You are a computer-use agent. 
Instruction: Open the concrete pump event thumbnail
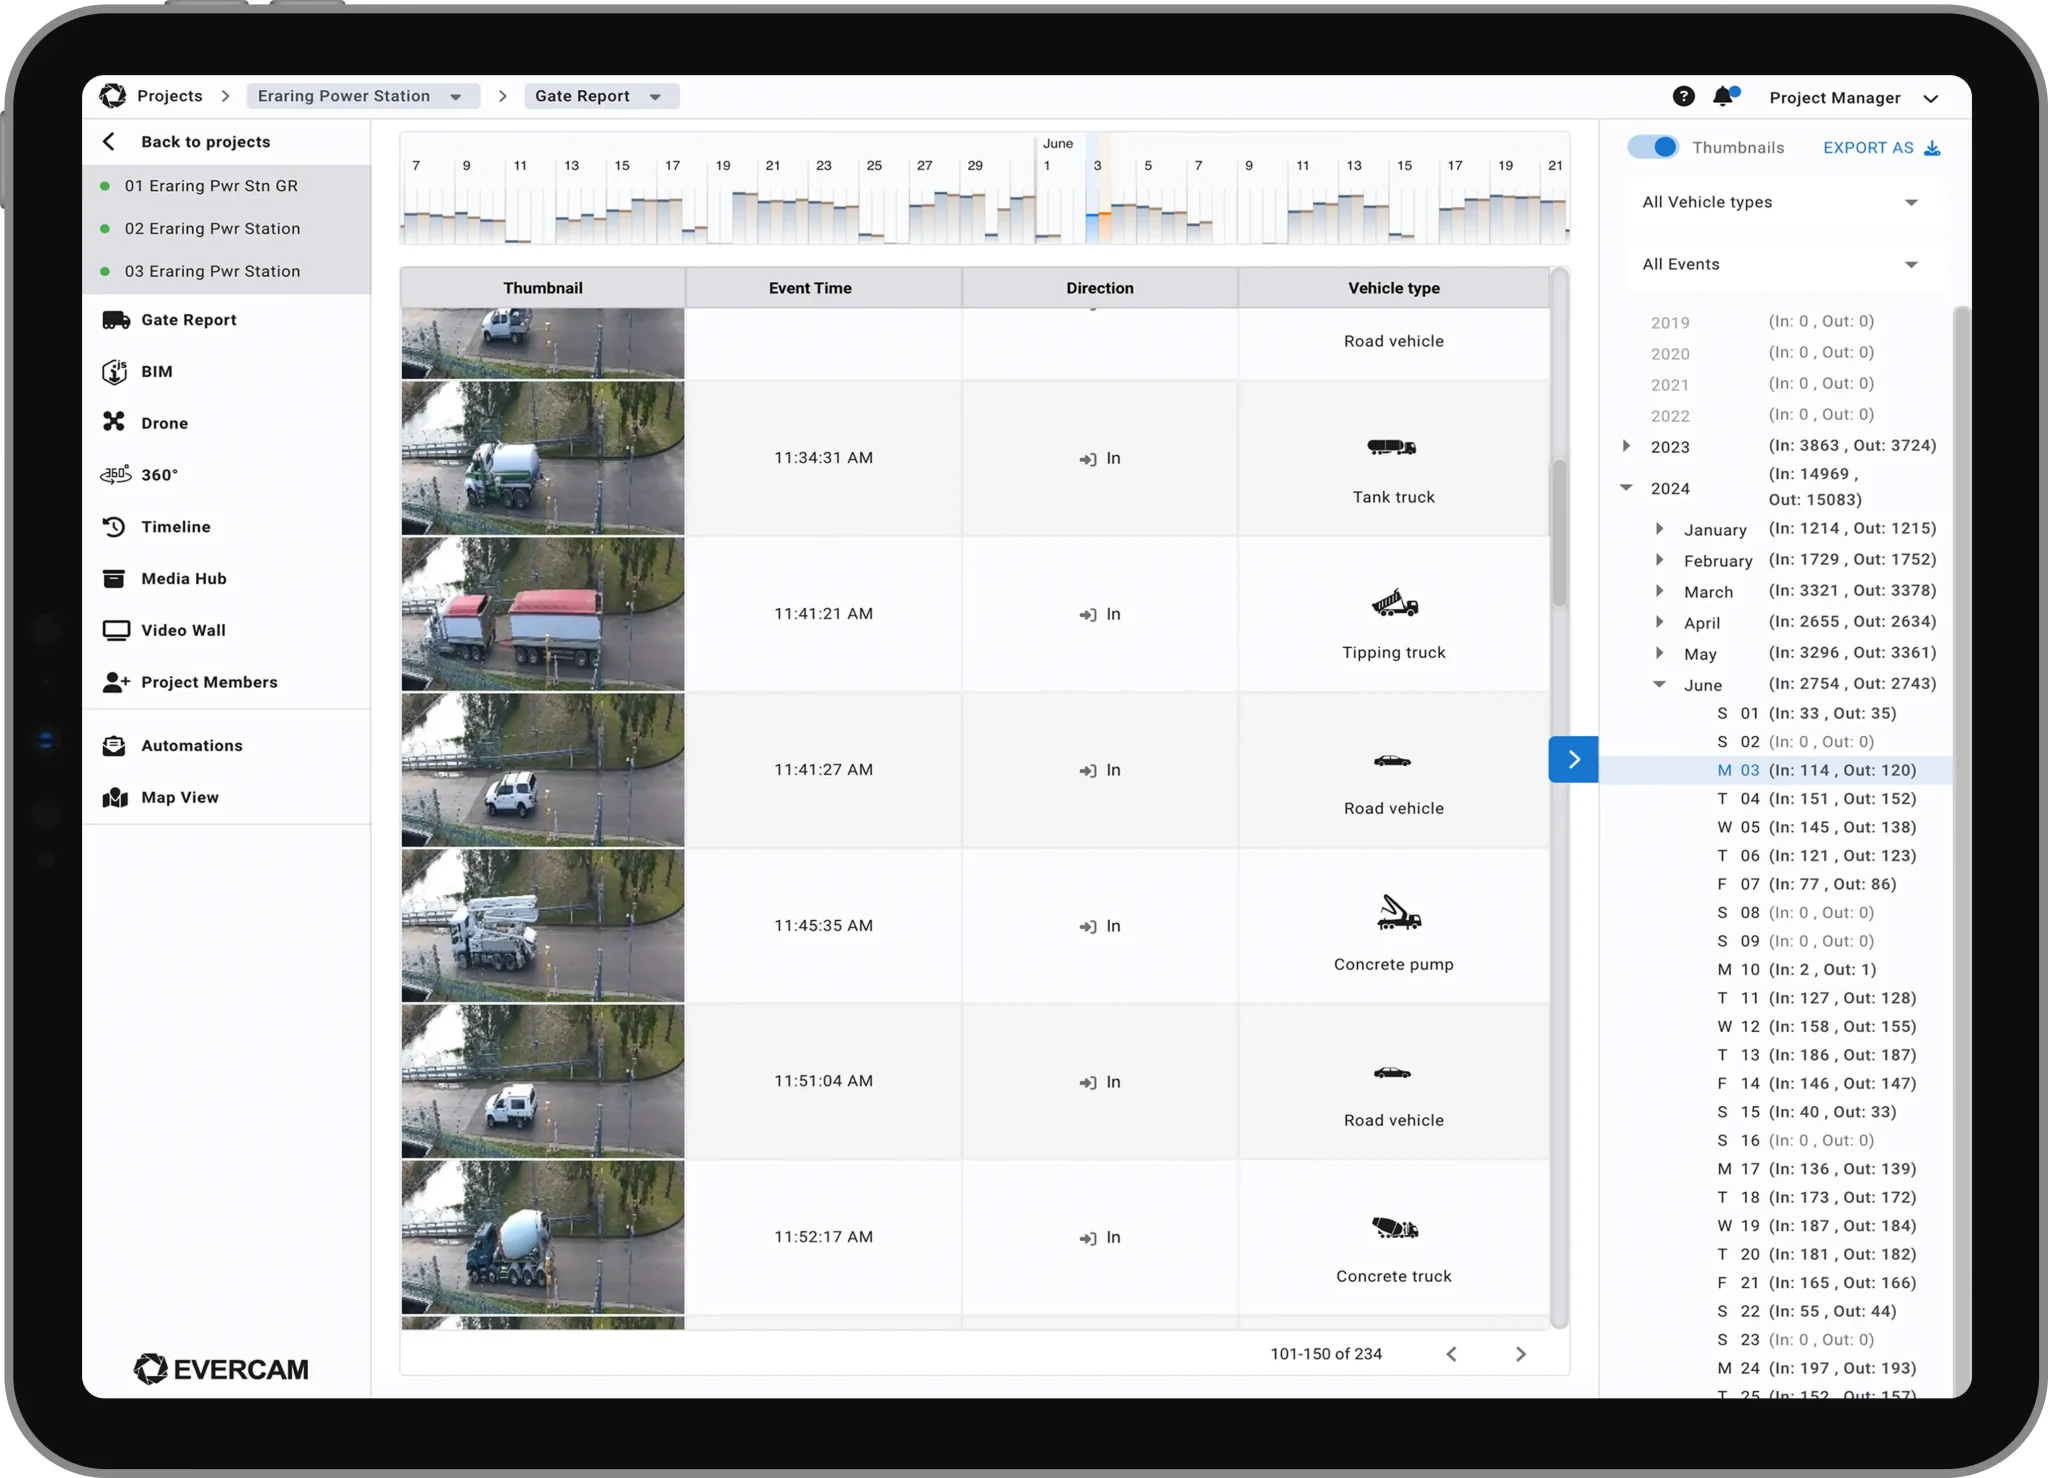(x=541, y=925)
